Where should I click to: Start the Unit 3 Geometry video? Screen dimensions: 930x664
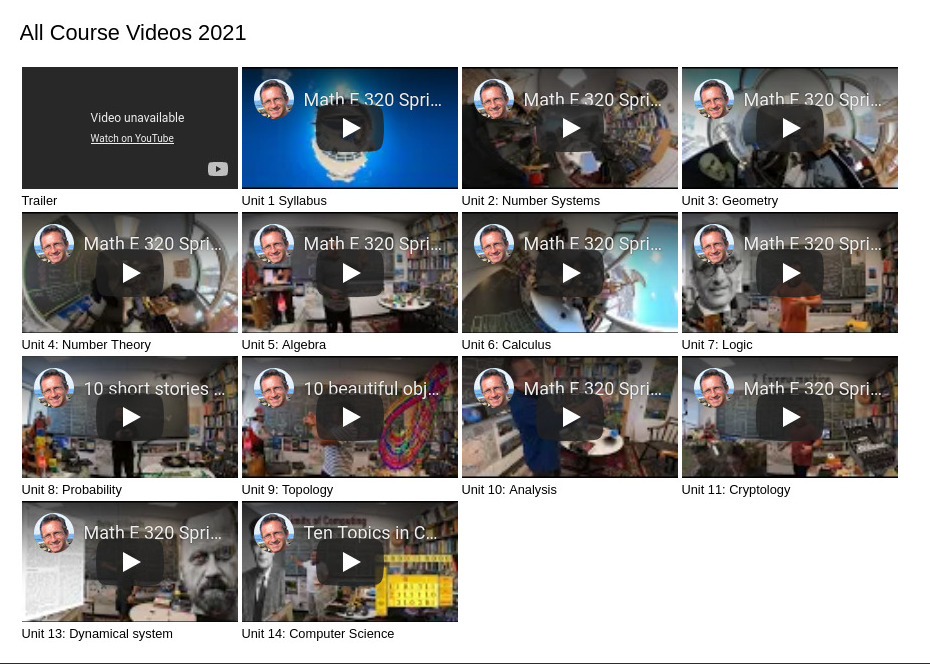pos(790,128)
